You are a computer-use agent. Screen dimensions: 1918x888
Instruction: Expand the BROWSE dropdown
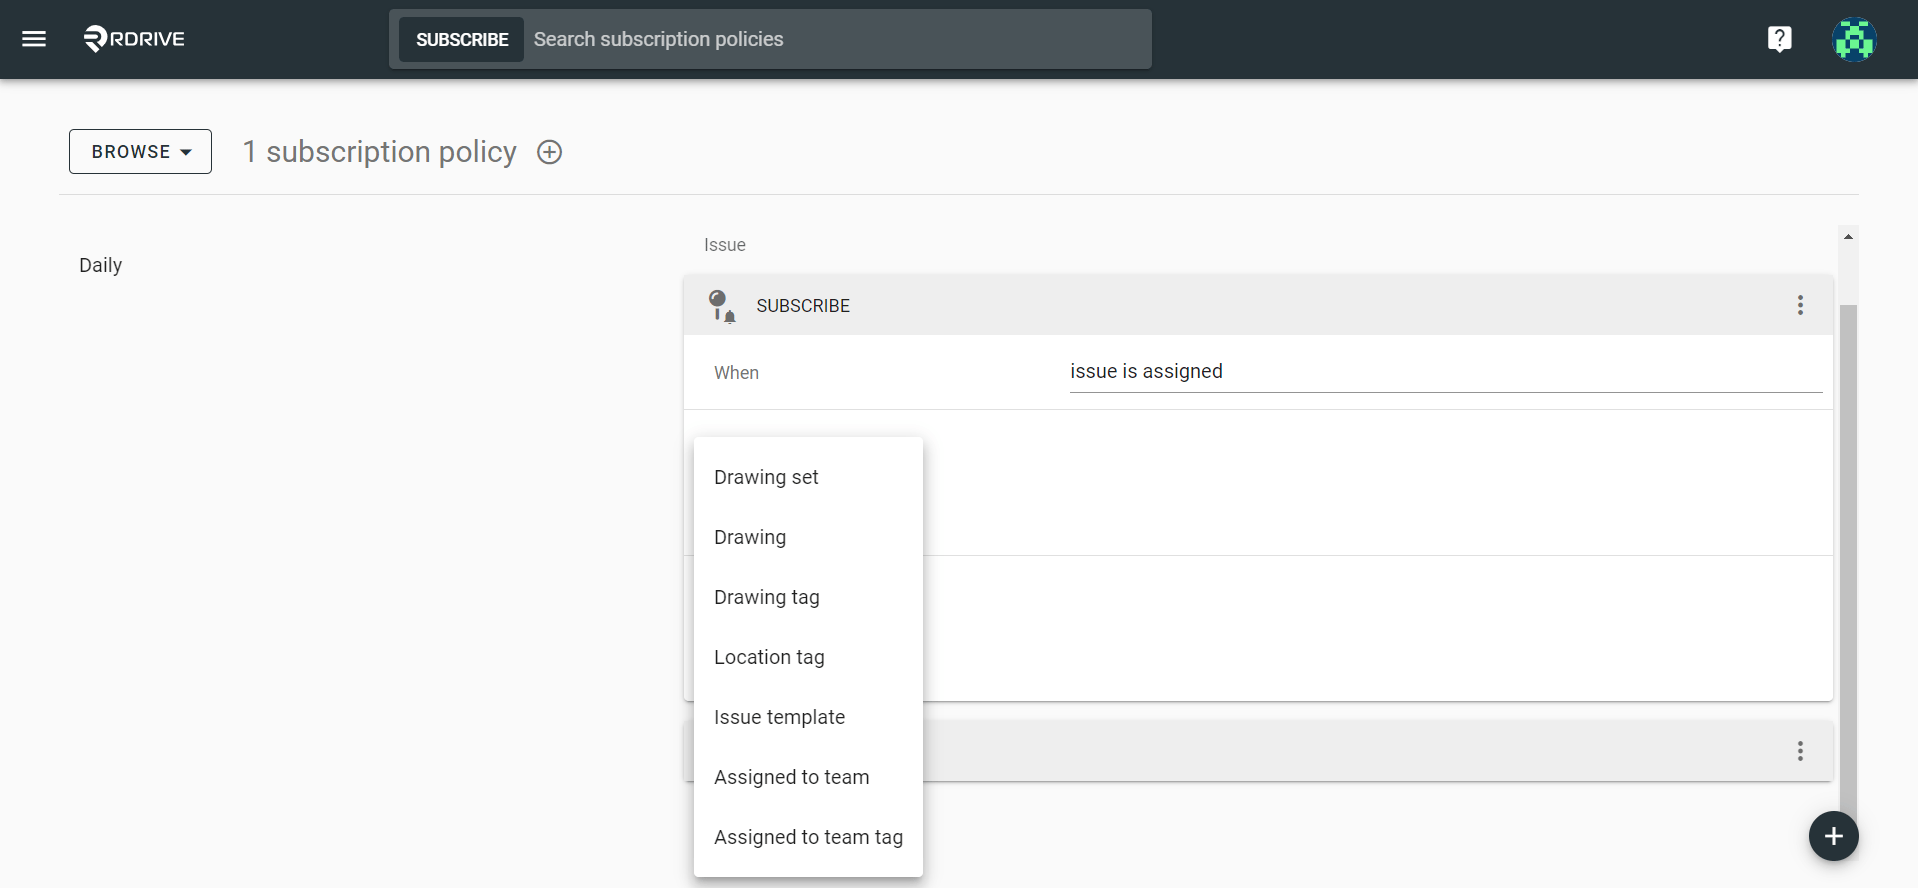click(x=140, y=151)
